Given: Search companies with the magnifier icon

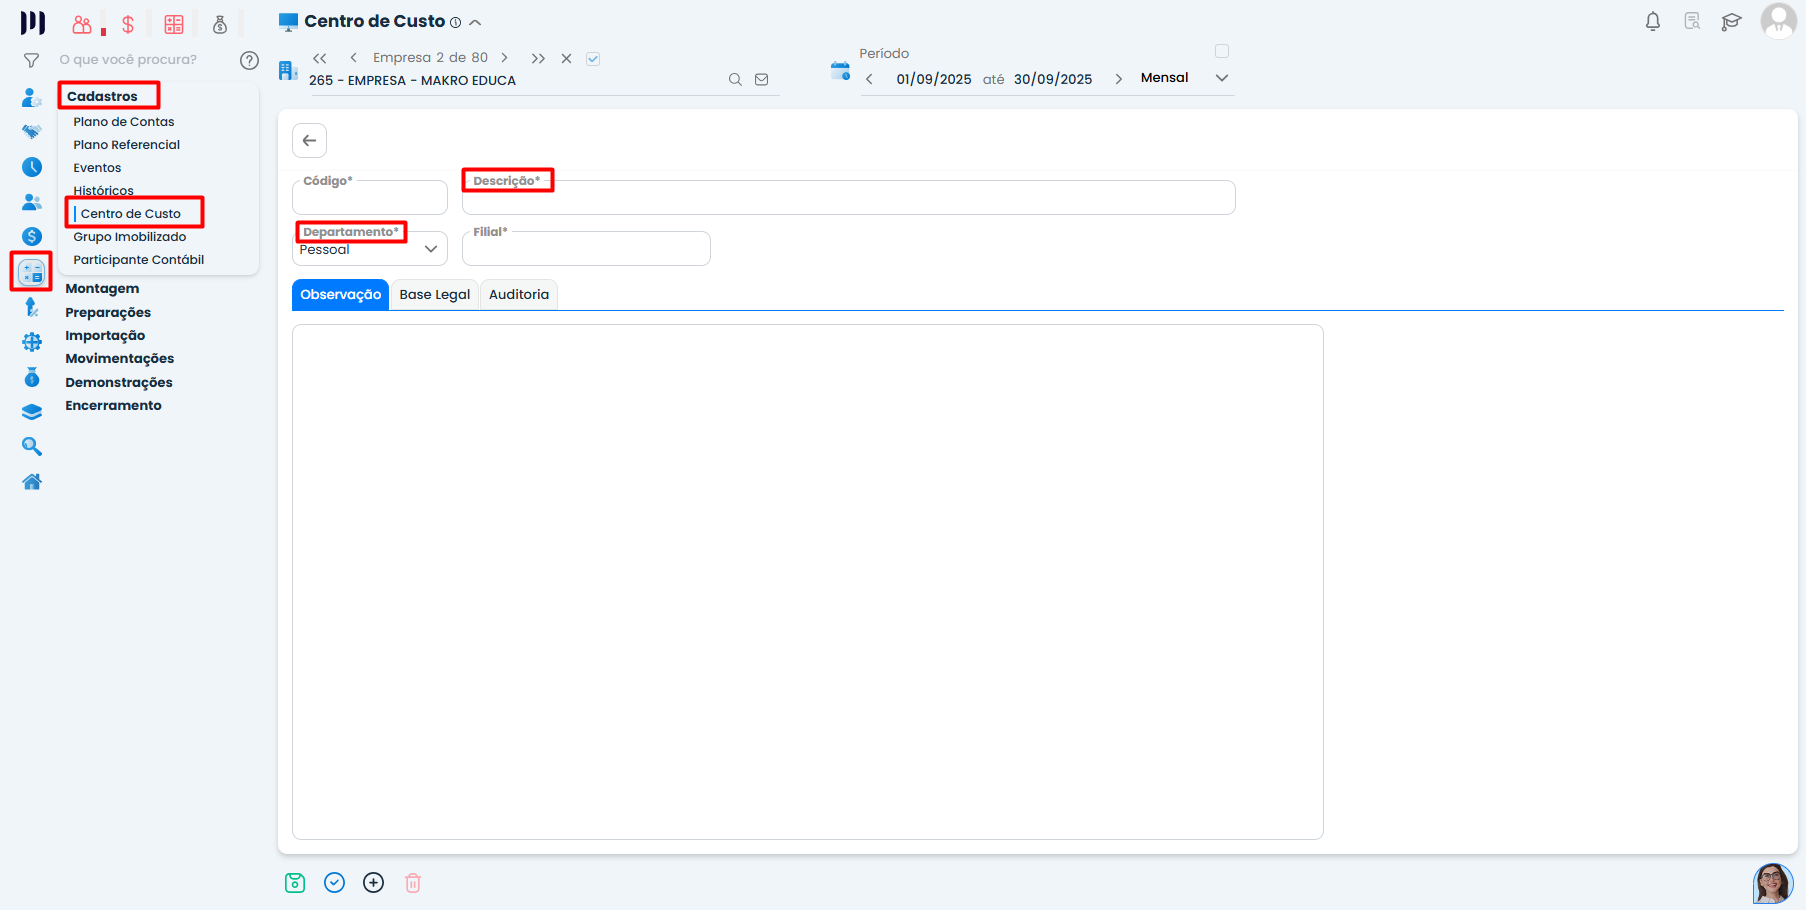Looking at the screenshot, I should (735, 80).
